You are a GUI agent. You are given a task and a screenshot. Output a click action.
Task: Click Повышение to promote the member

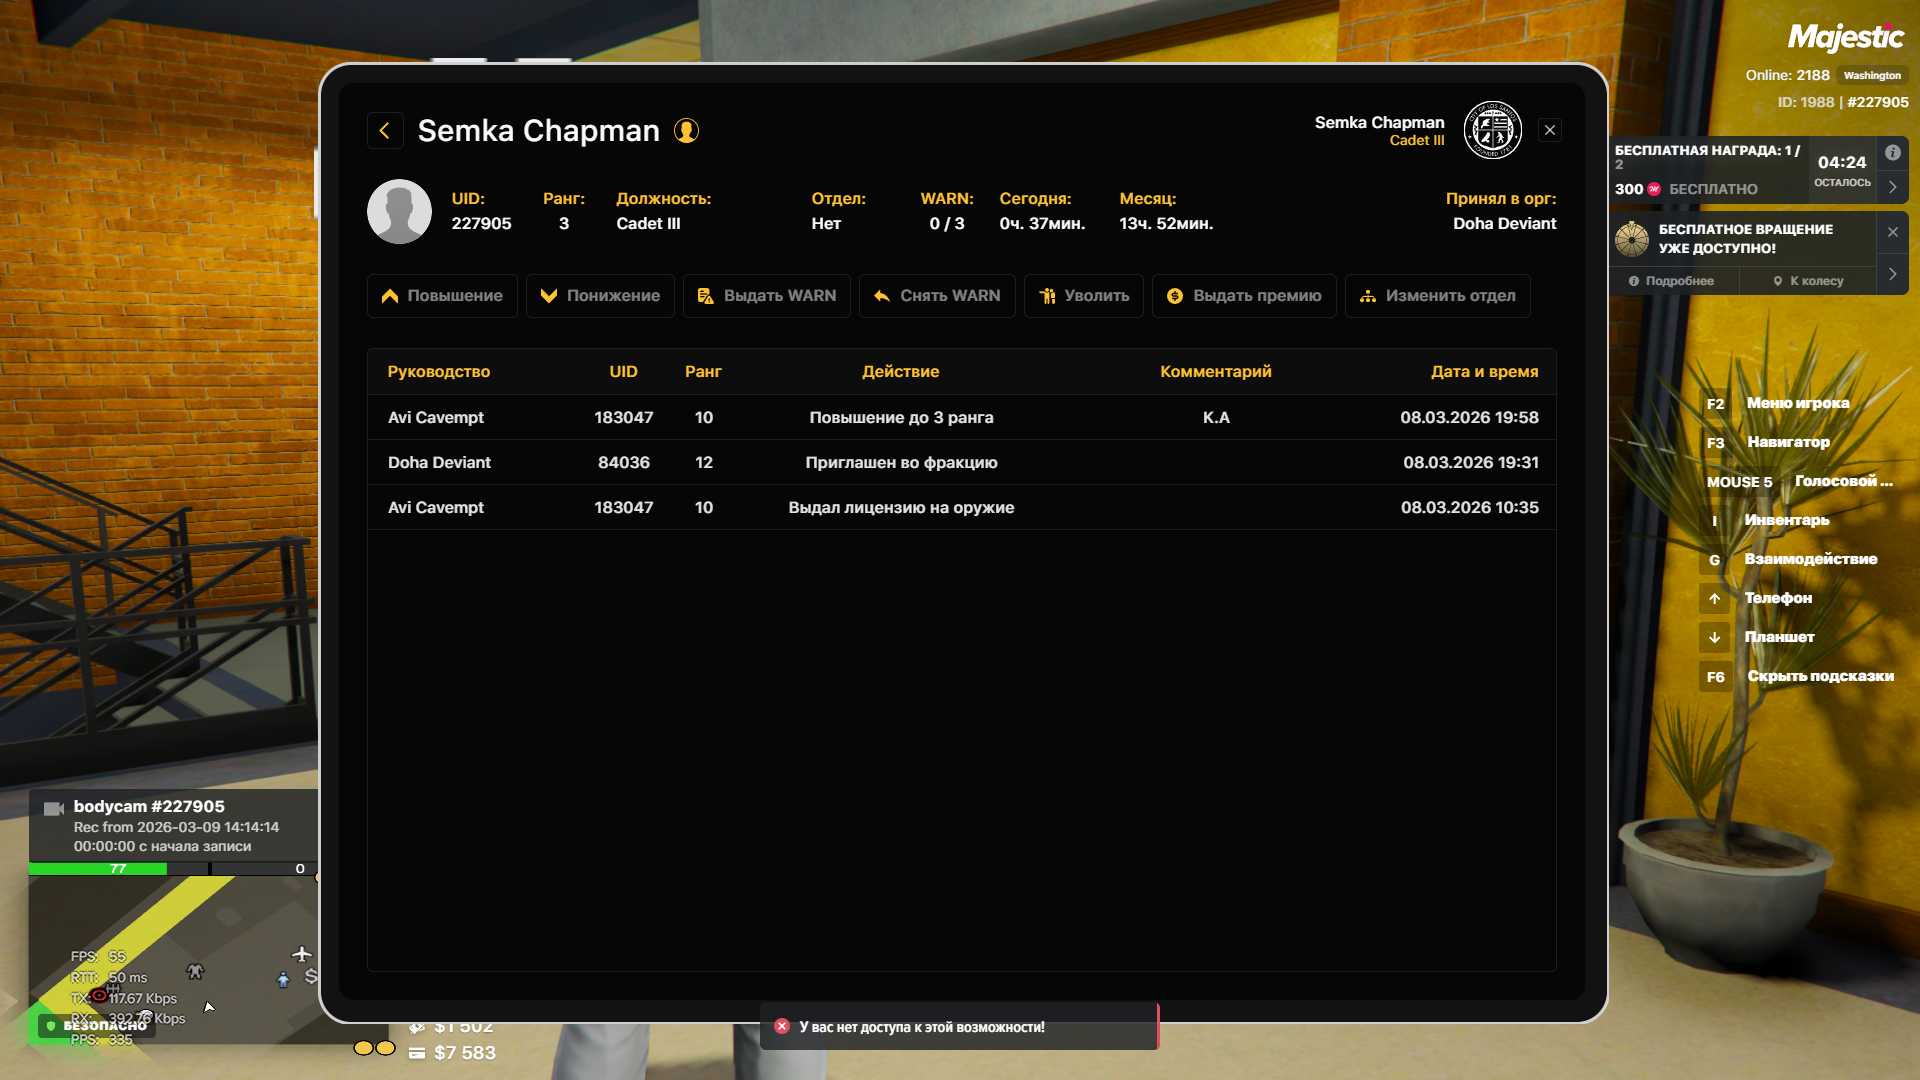[x=442, y=296]
